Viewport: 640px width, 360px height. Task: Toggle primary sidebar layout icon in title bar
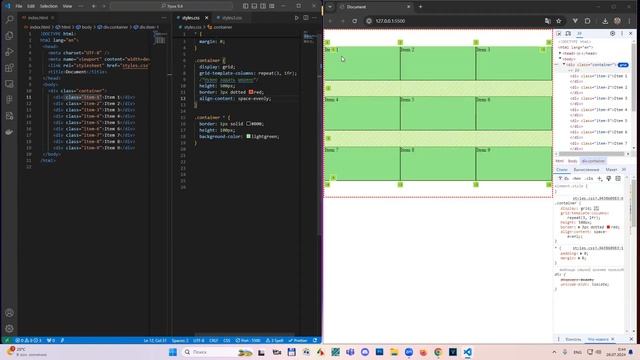click(245, 6)
